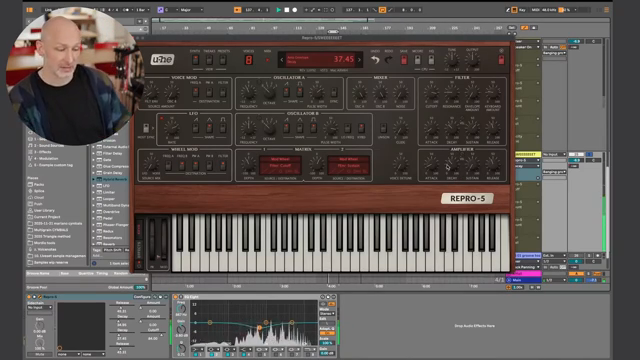Enable Oscillator B LO FREQ switch
The image size is (640, 360).
pyautogui.click(x=347, y=128)
